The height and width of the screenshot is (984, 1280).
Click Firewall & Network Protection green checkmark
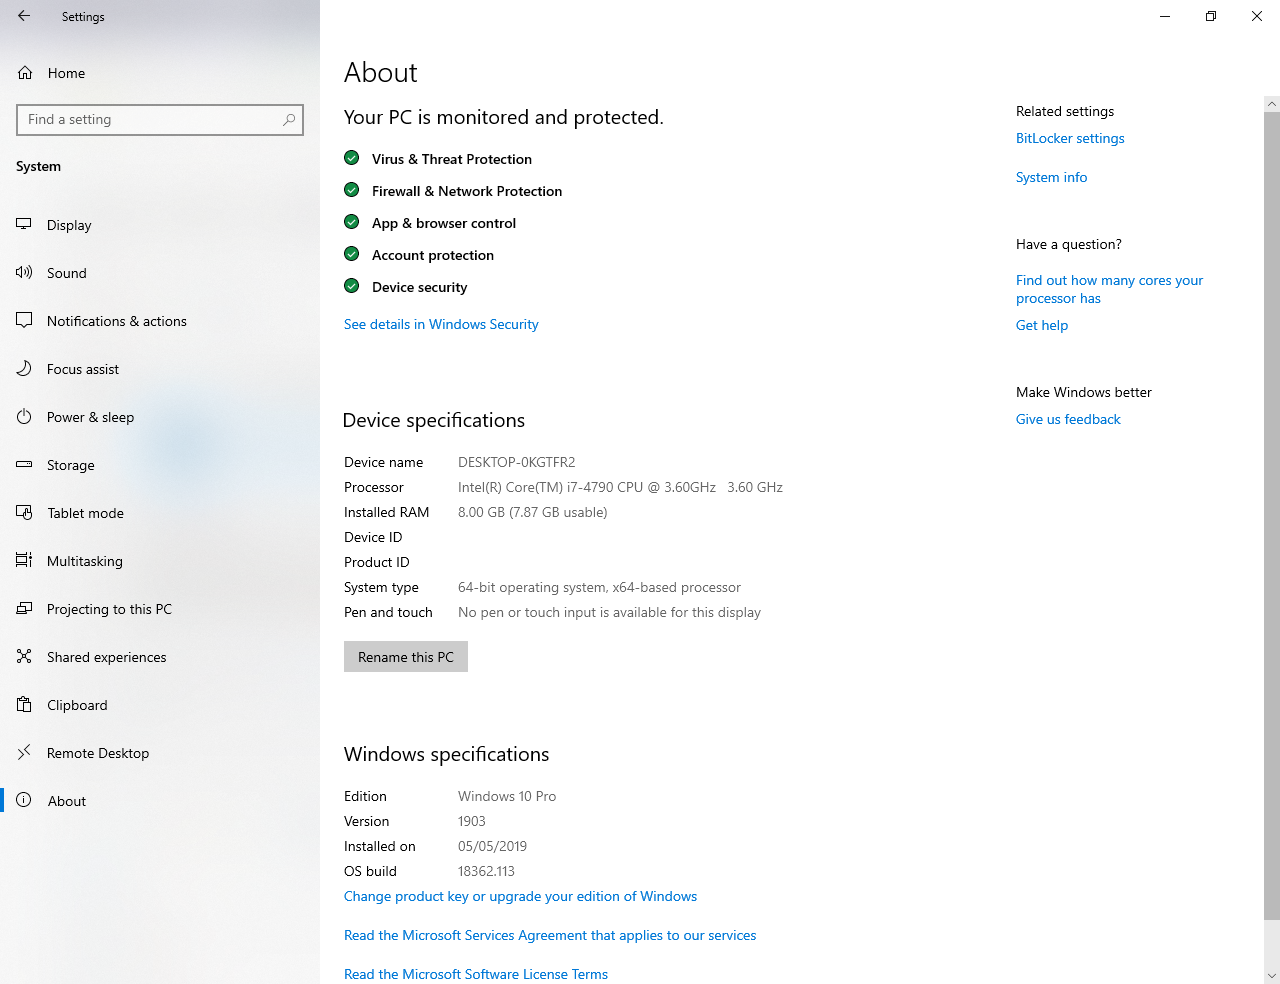point(352,190)
